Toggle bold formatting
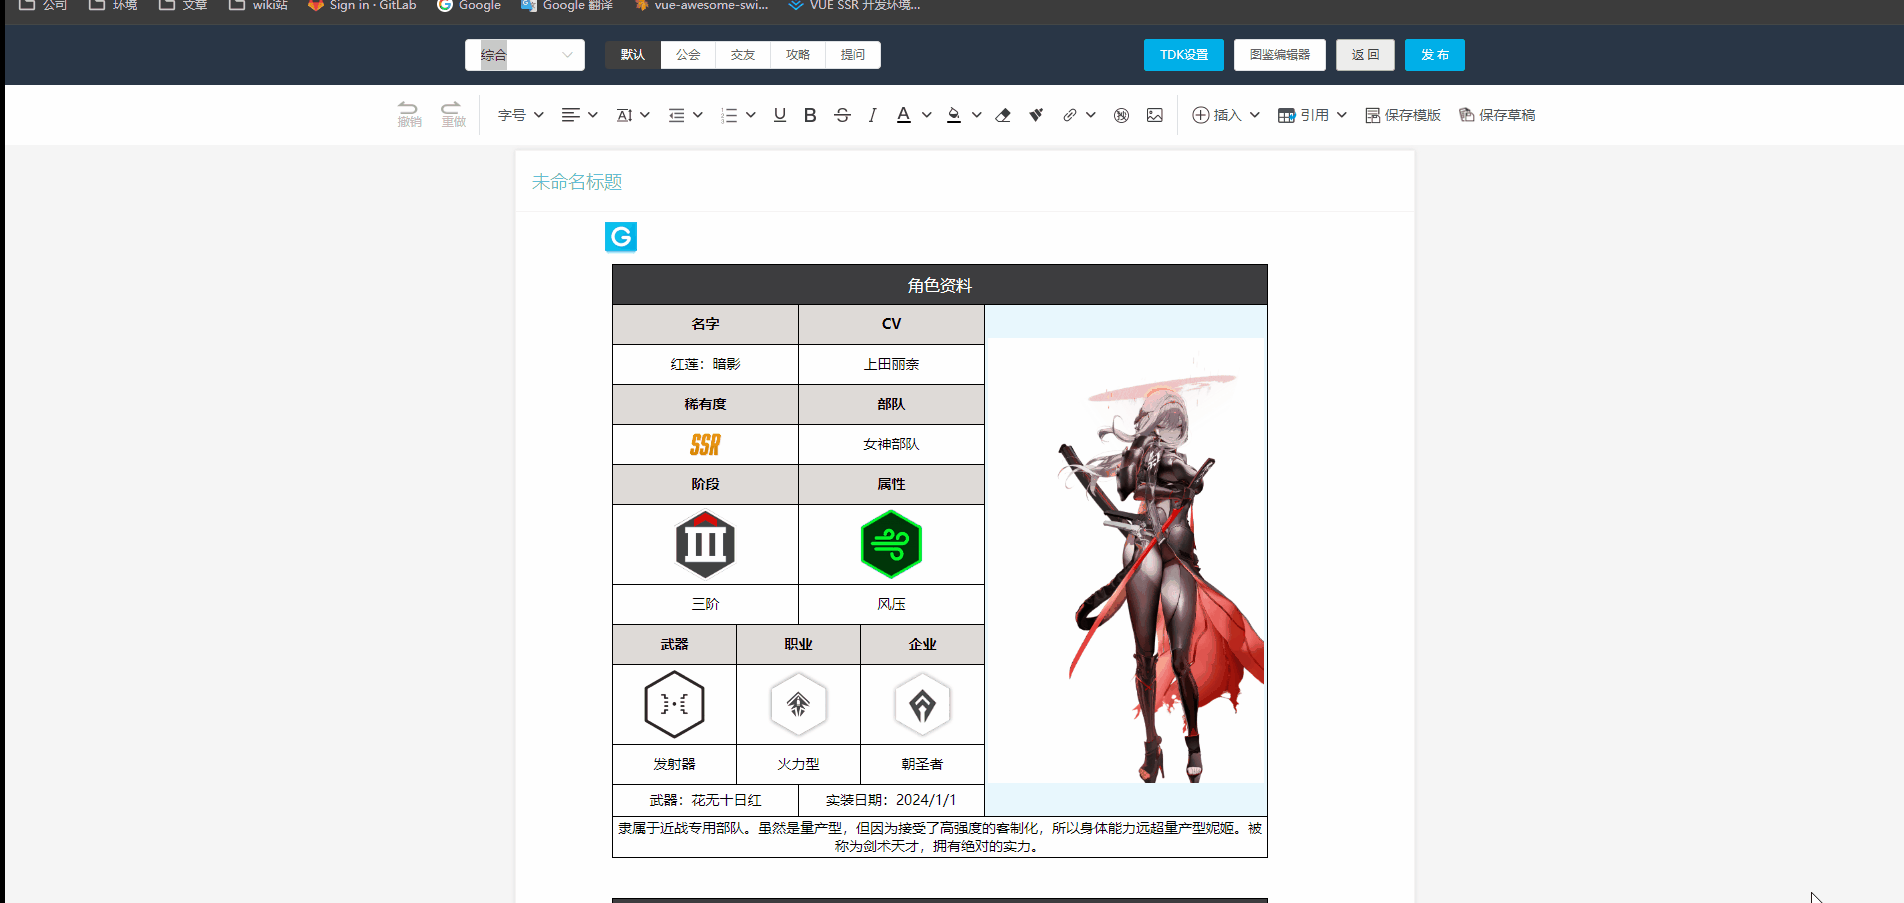 coord(810,115)
